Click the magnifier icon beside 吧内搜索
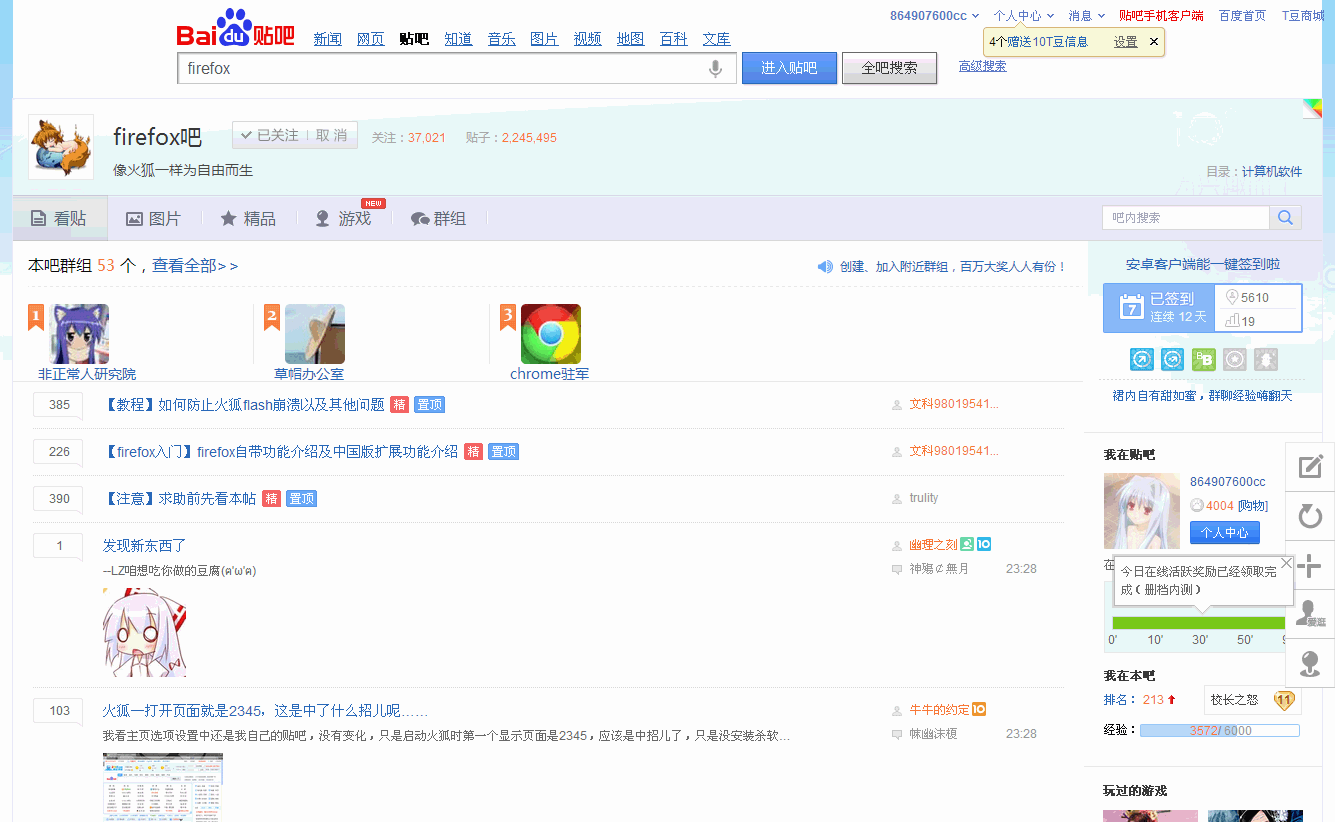 [1285, 218]
